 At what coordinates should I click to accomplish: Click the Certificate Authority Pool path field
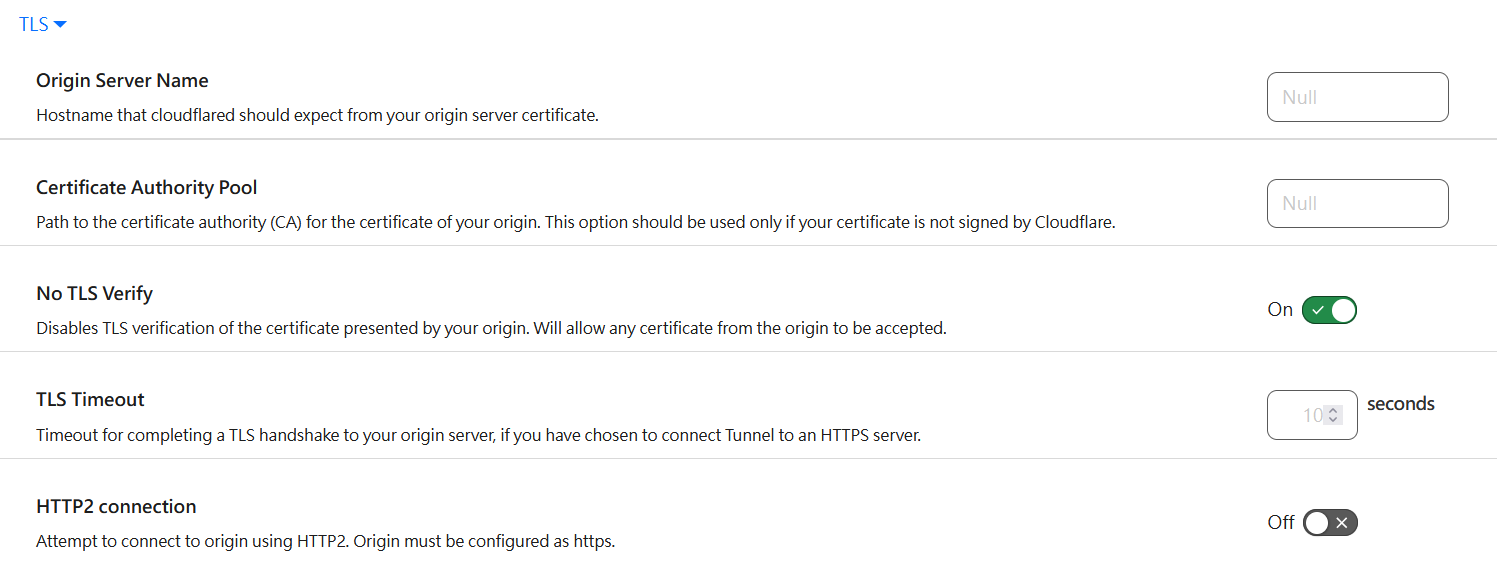(1357, 203)
